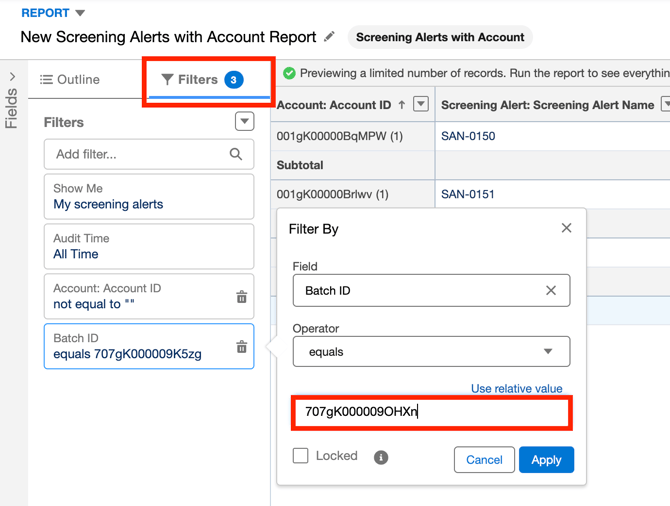670x506 pixels.
Task: Click the Add filter search field
Action: (149, 154)
